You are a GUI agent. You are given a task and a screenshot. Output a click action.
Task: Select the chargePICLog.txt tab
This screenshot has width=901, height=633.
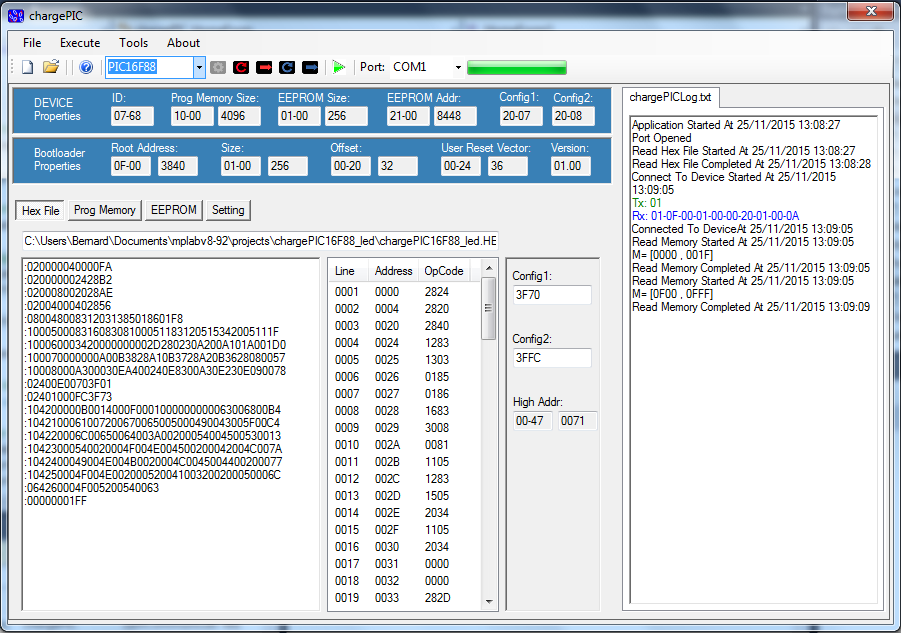pyautogui.click(x=671, y=97)
